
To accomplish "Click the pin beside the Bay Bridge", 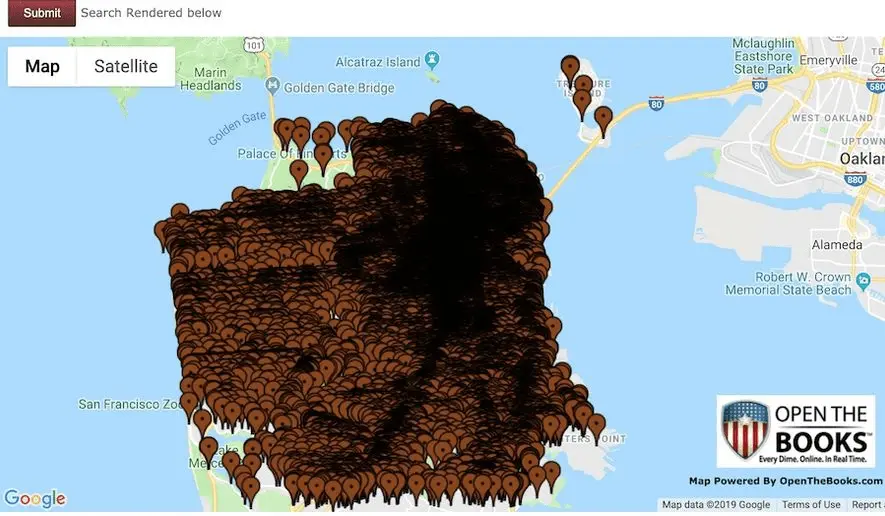I will click(x=603, y=118).
